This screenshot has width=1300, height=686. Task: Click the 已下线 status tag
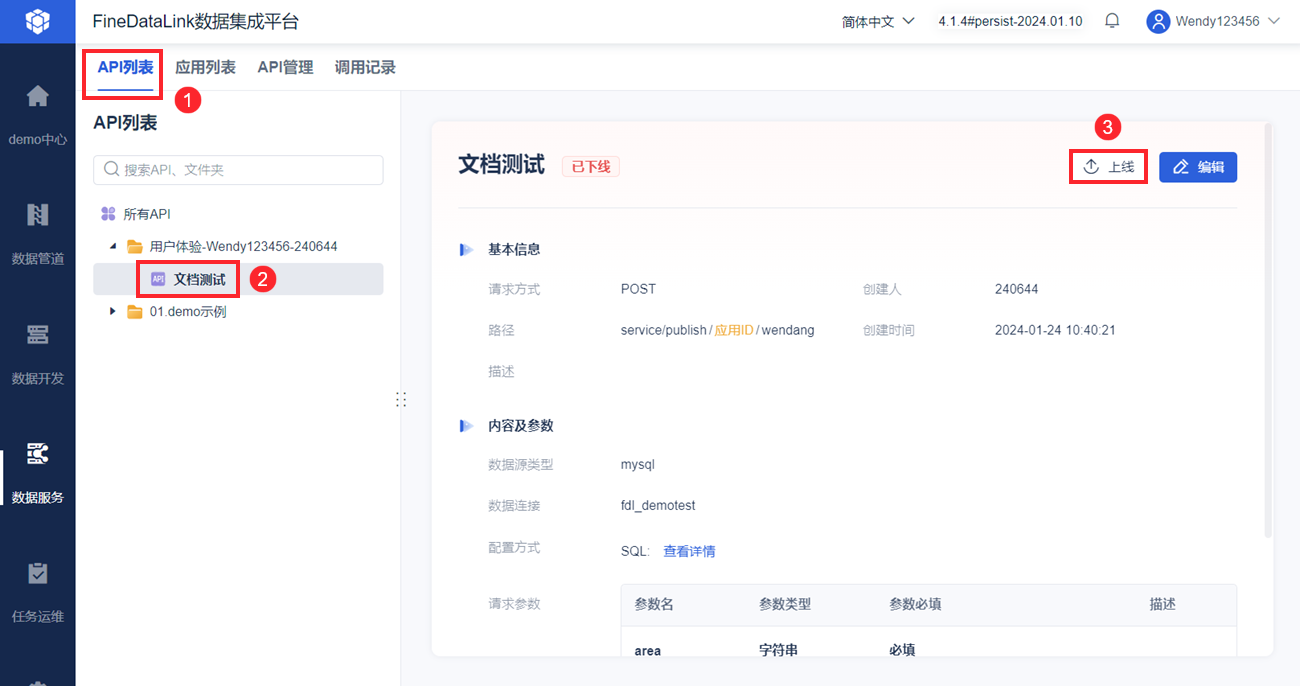(591, 167)
